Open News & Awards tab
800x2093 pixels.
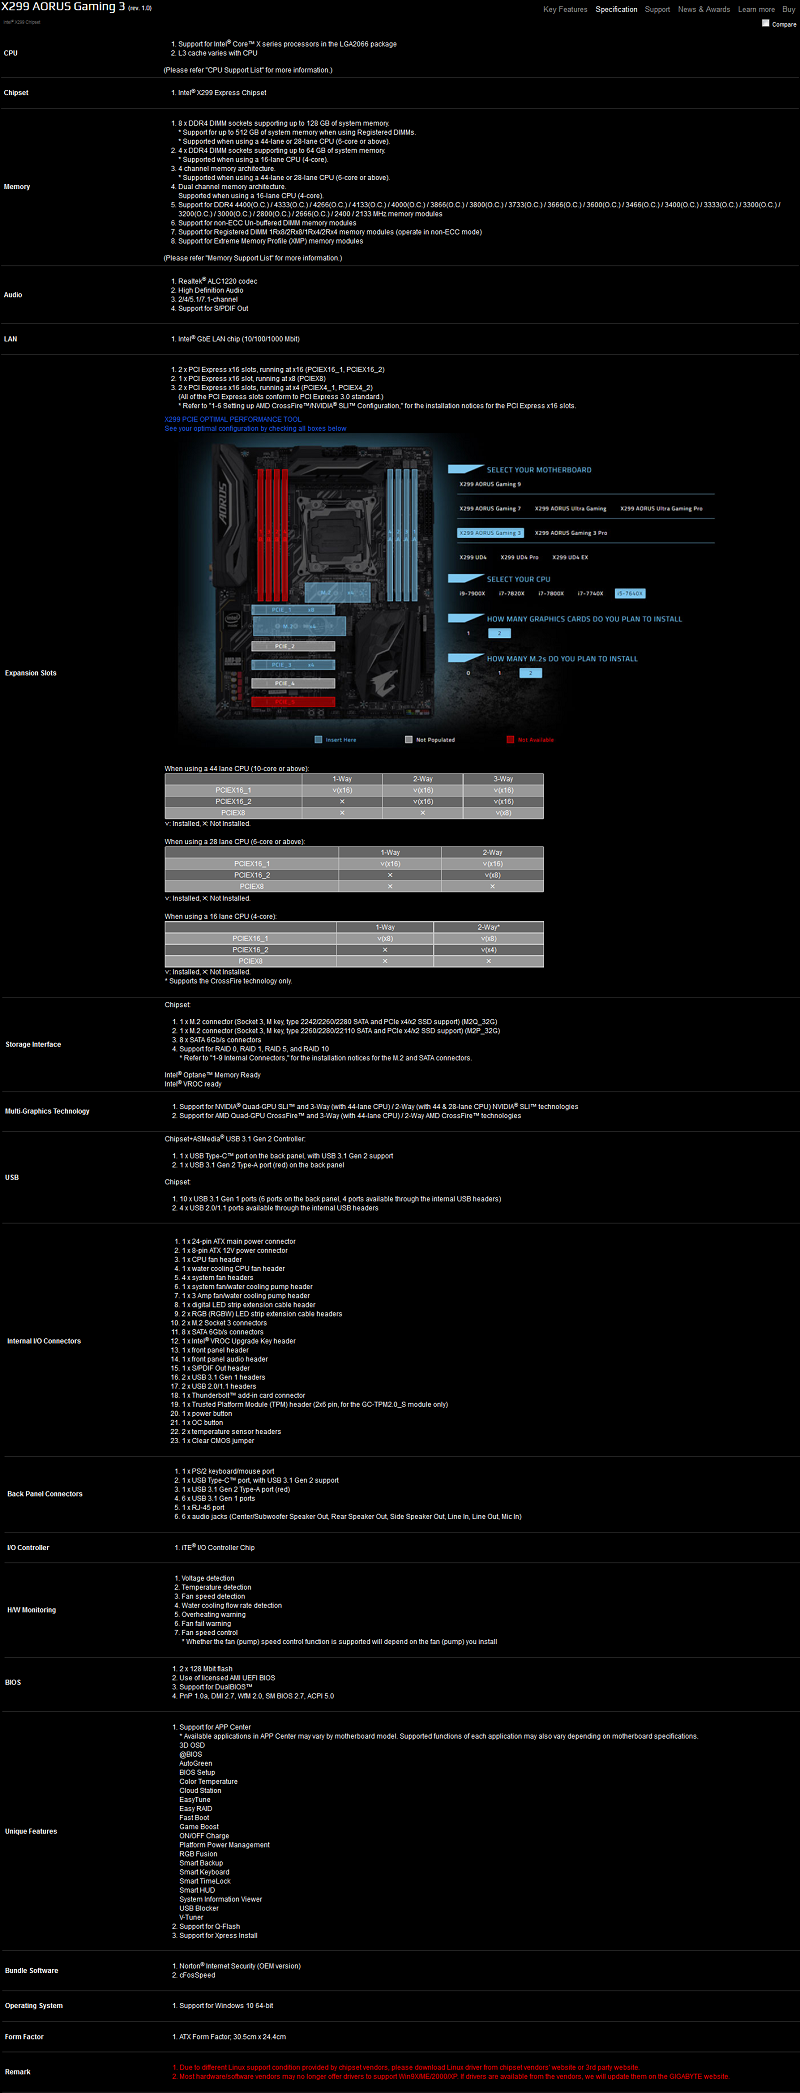click(x=704, y=9)
